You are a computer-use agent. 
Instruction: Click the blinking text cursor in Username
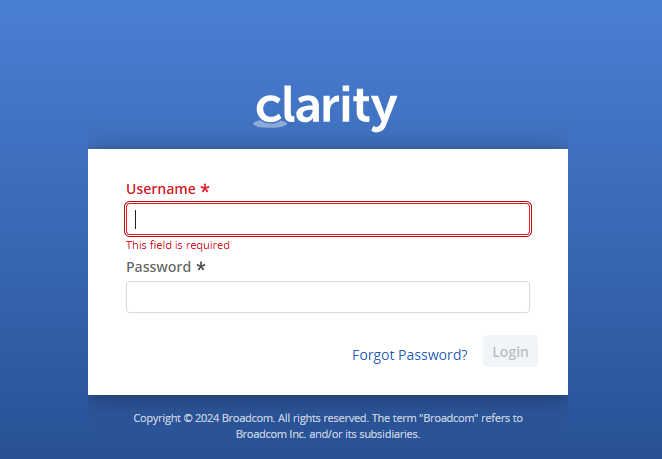[136, 219]
